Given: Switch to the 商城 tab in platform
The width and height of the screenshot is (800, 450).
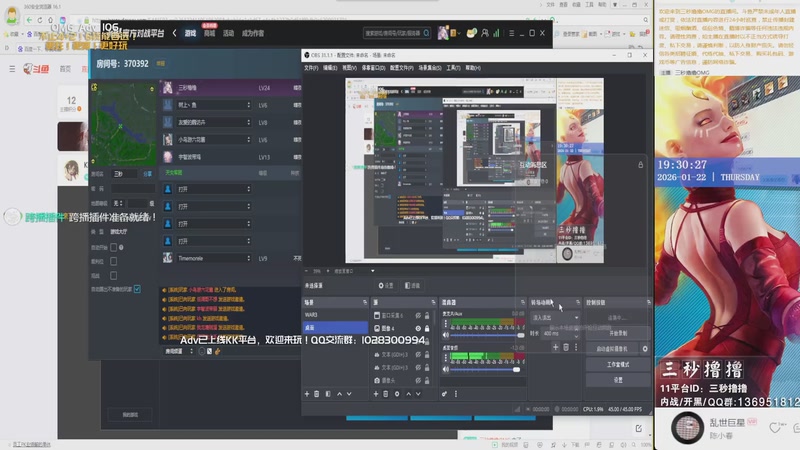Looking at the screenshot, I should tap(209, 33).
